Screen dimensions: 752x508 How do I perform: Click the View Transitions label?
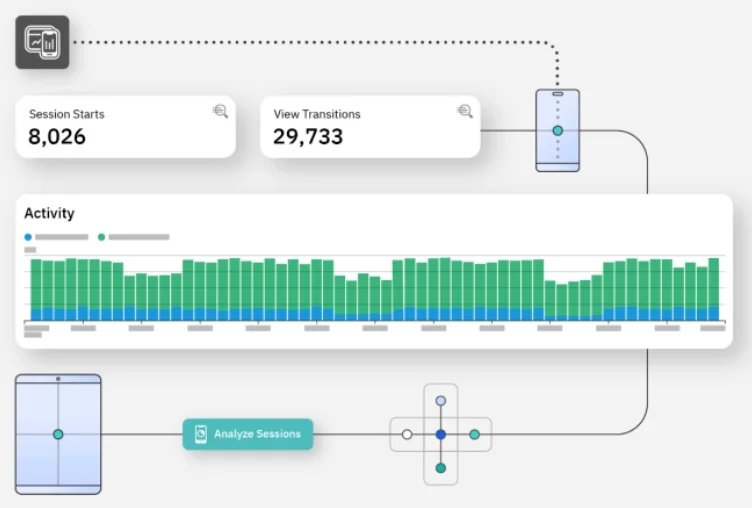click(x=317, y=114)
